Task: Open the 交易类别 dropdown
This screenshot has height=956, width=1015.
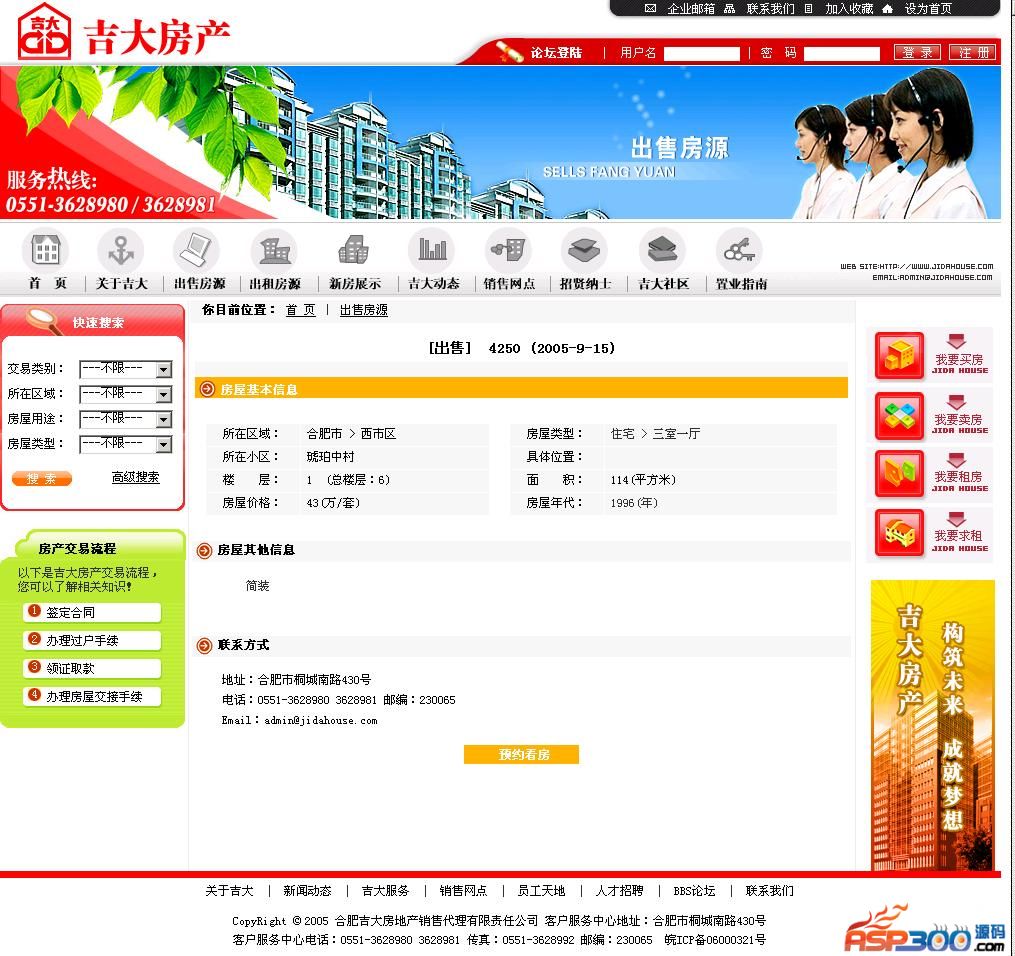Action: coord(126,369)
